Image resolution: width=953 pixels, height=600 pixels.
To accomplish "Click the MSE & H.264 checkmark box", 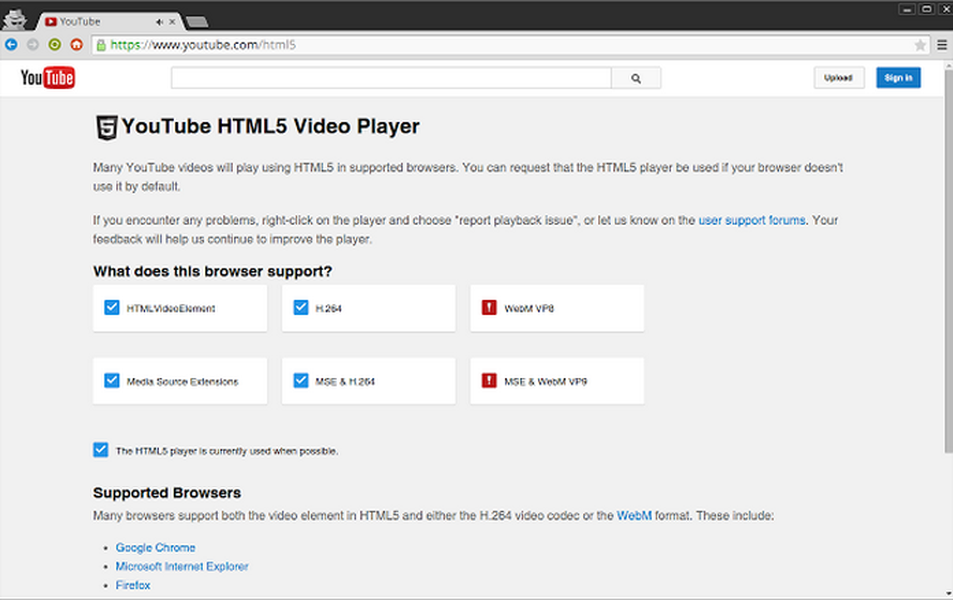I will click(301, 381).
